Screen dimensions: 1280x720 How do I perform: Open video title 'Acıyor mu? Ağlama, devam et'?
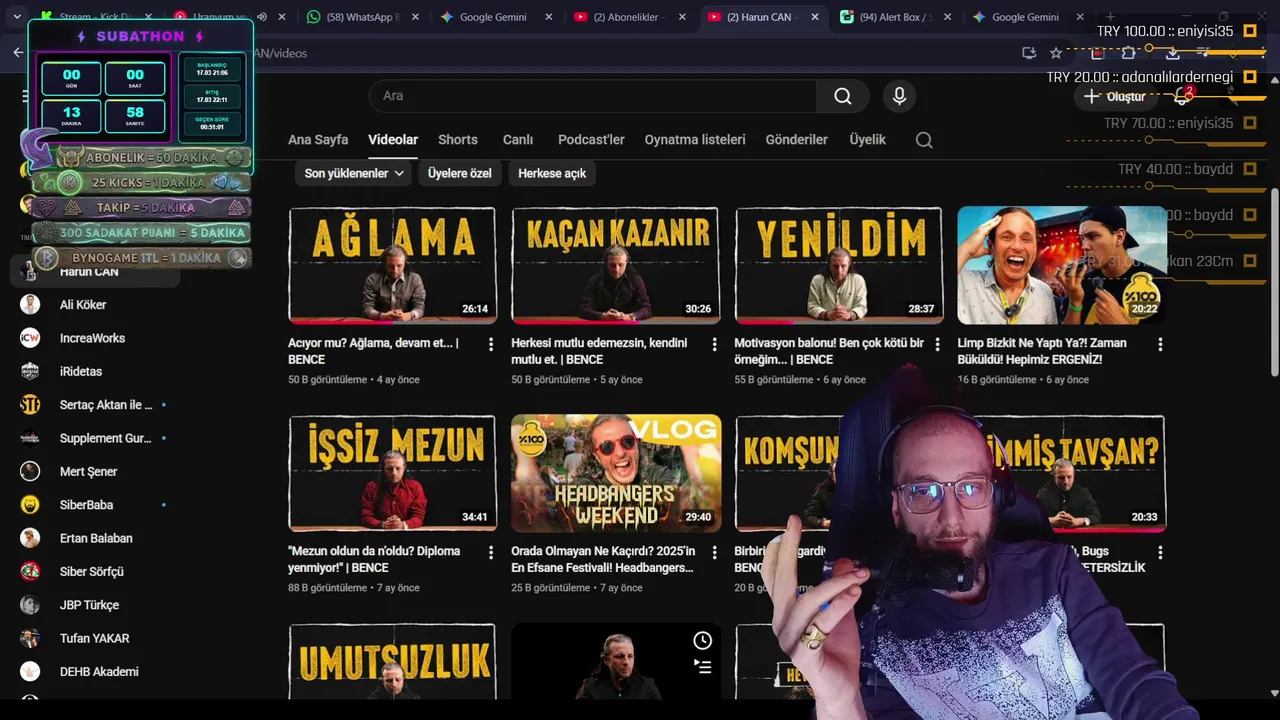click(373, 351)
